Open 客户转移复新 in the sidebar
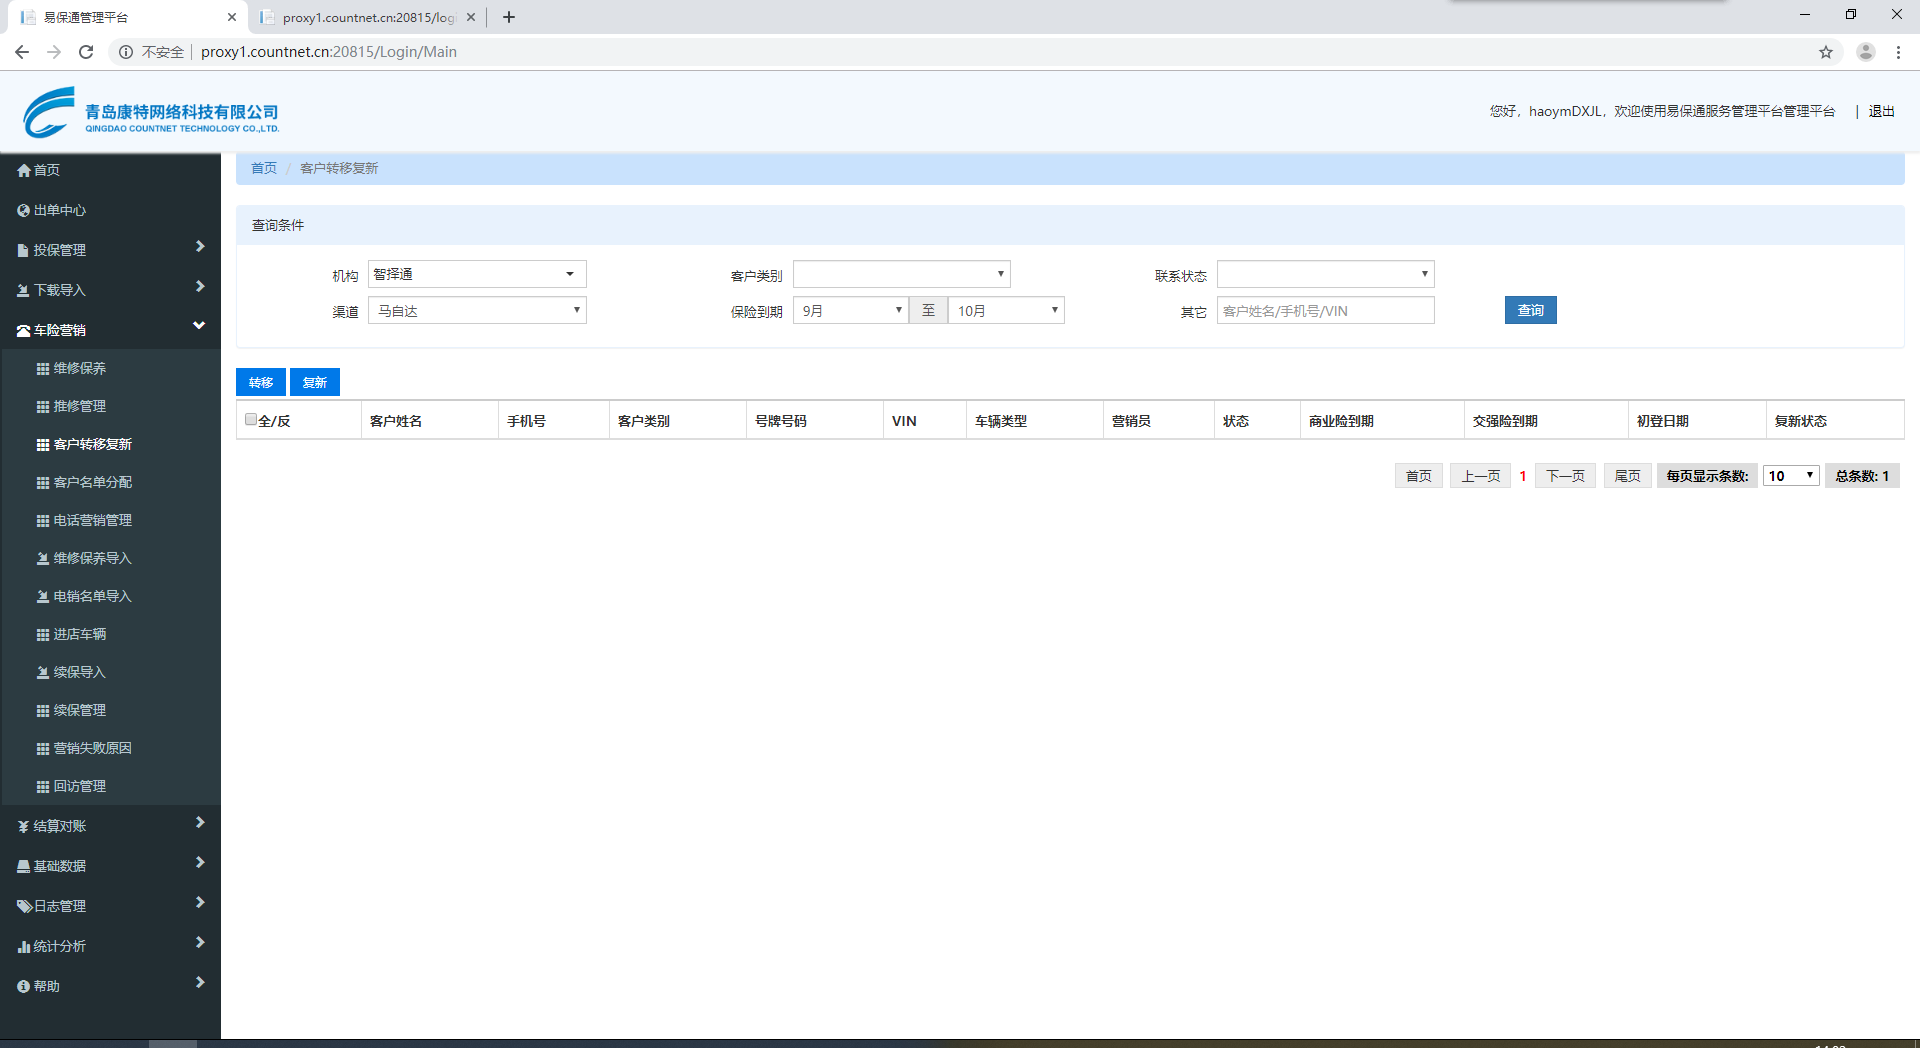This screenshot has width=1920, height=1048. point(92,445)
